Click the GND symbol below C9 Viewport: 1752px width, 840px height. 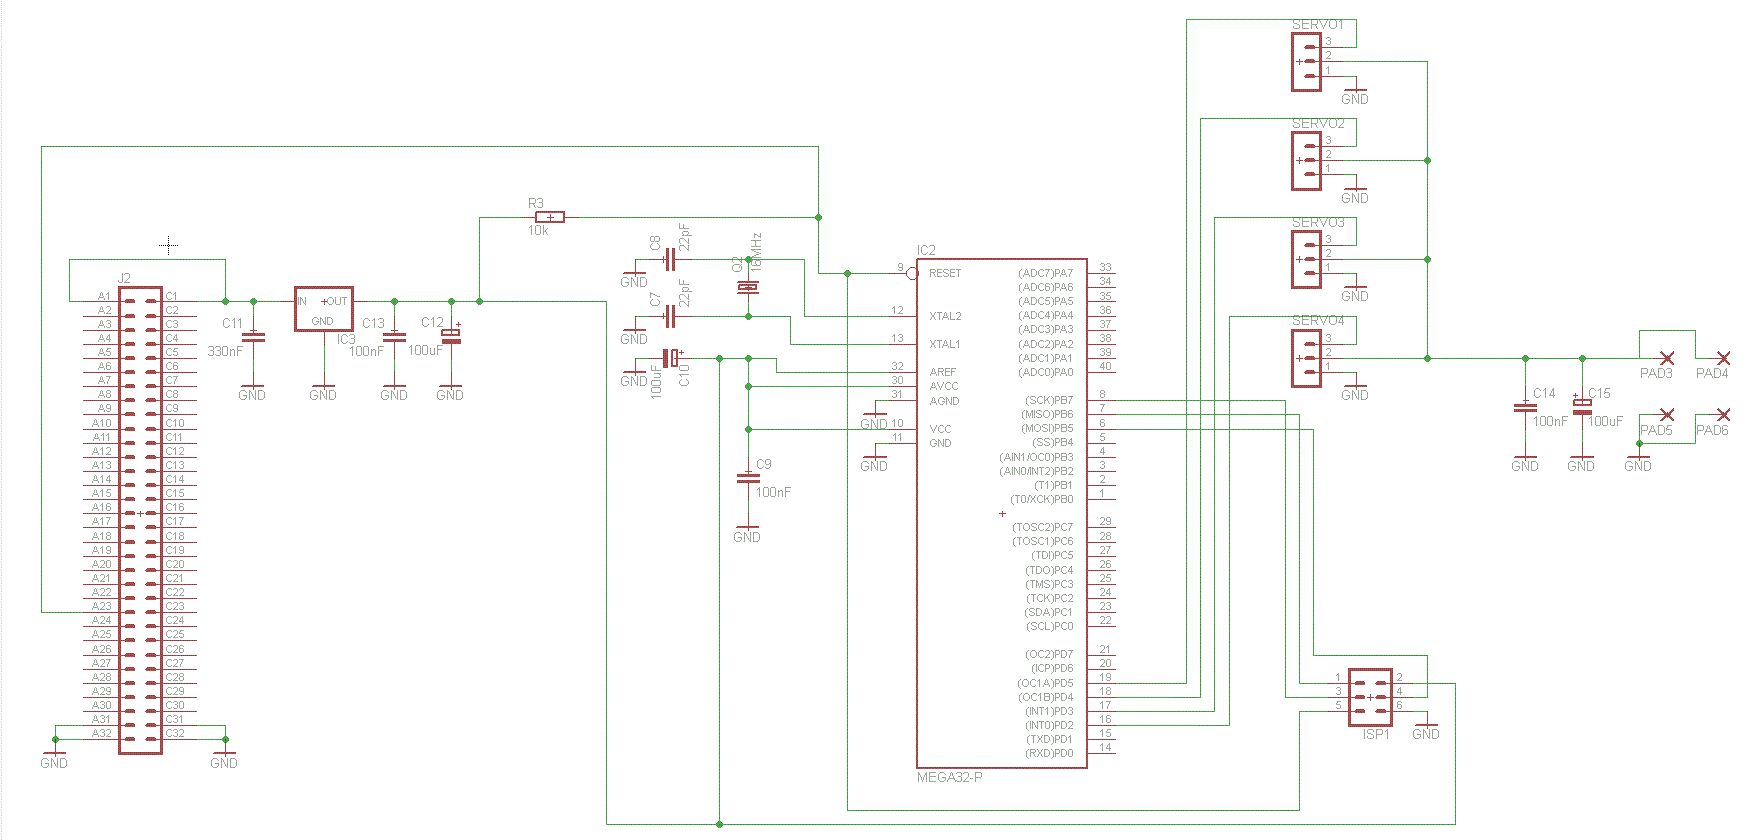pos(747,533)
